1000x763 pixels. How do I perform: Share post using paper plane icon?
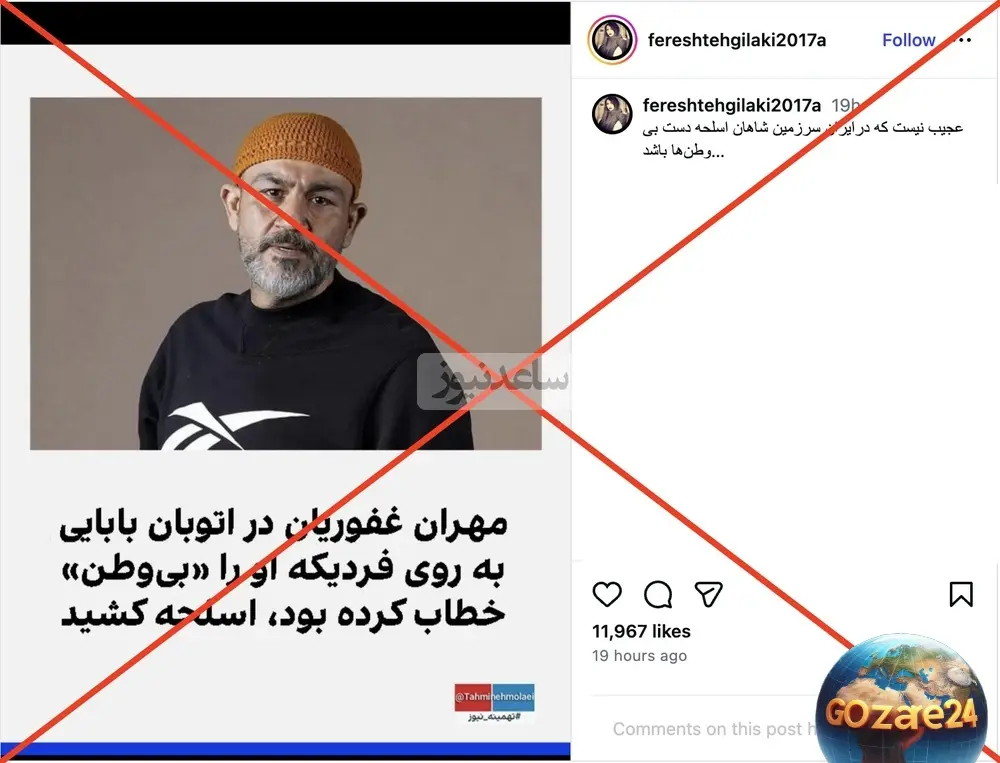click(x=708, y=594)
